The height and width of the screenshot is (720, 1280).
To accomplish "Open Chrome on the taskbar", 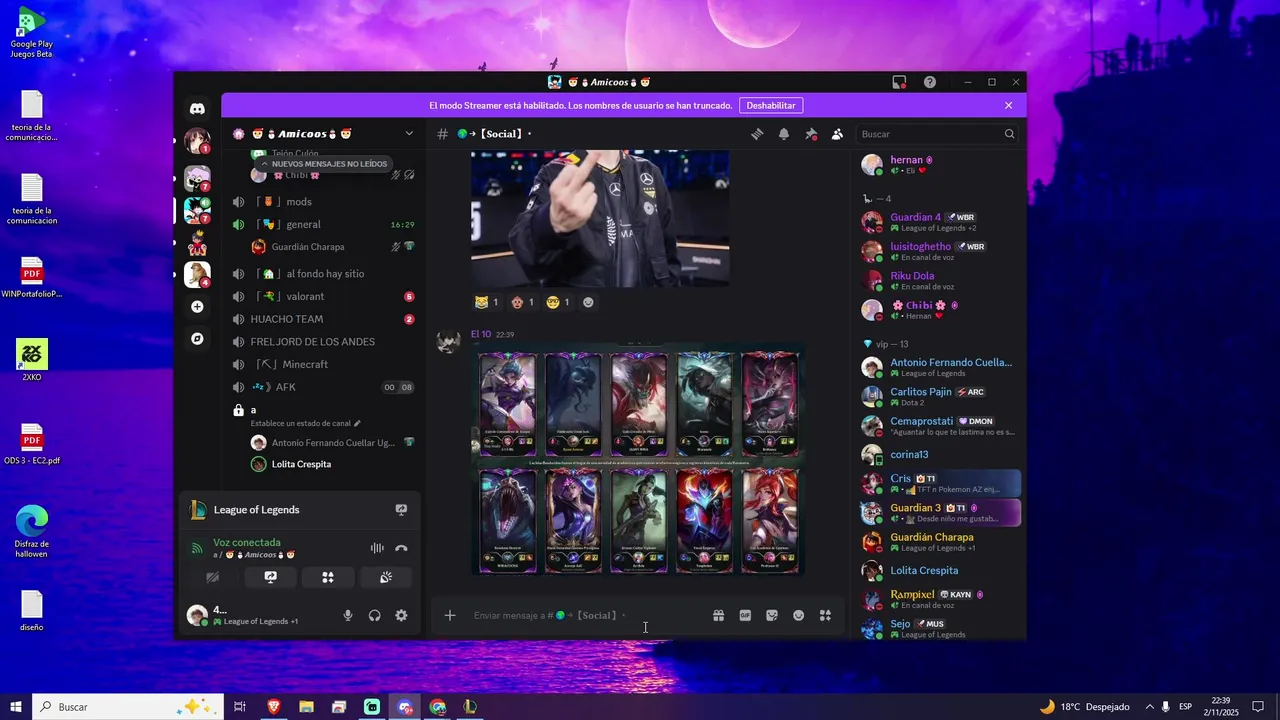I will (x=437, y=707).
